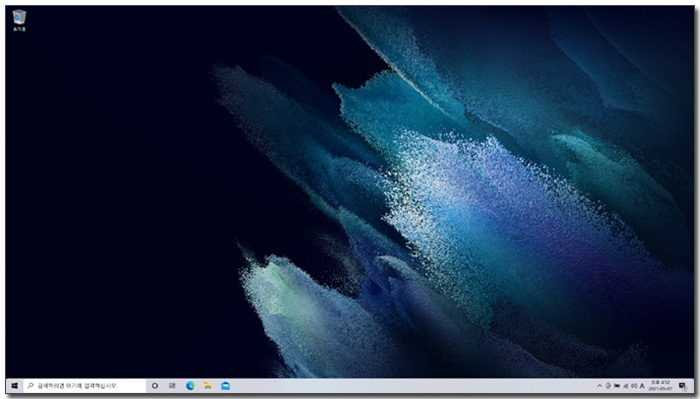
Task: Click an empty area of desktop wallpaper
Action: click(112, 179)
